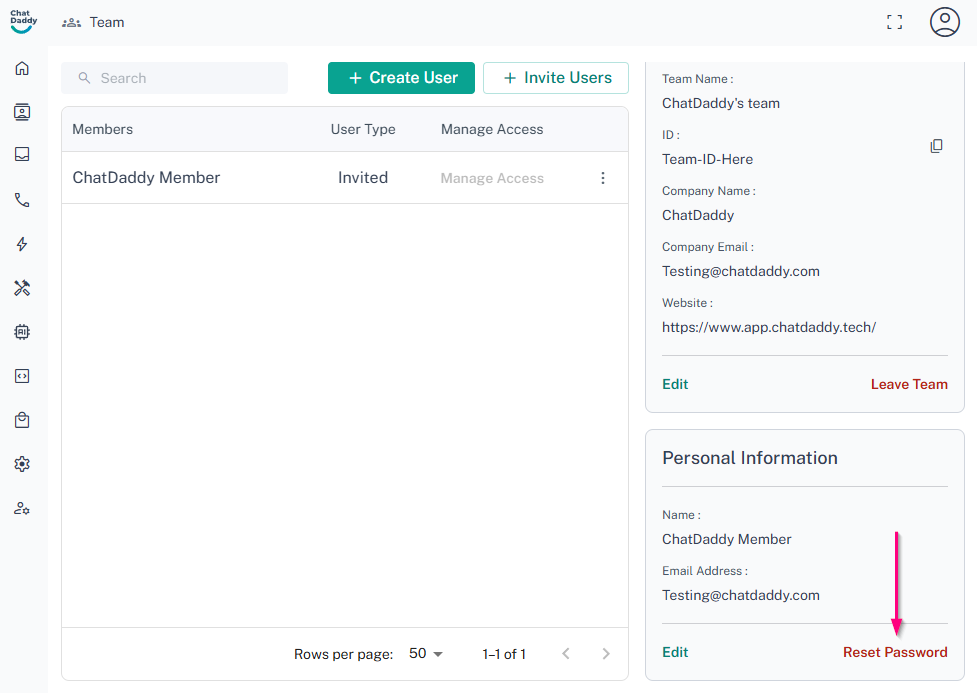Open the code brackets API icon

tap(22, 376)
